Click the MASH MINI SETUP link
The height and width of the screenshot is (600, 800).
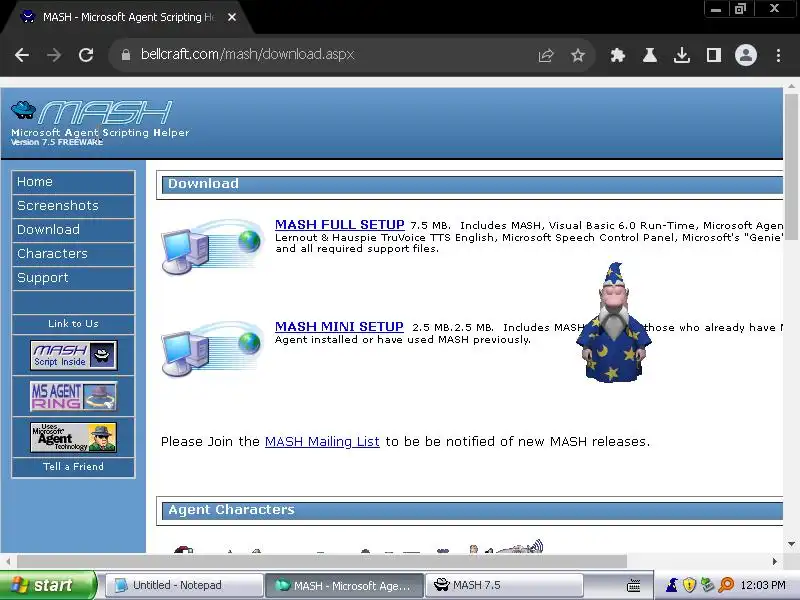(x=339, y=327)
